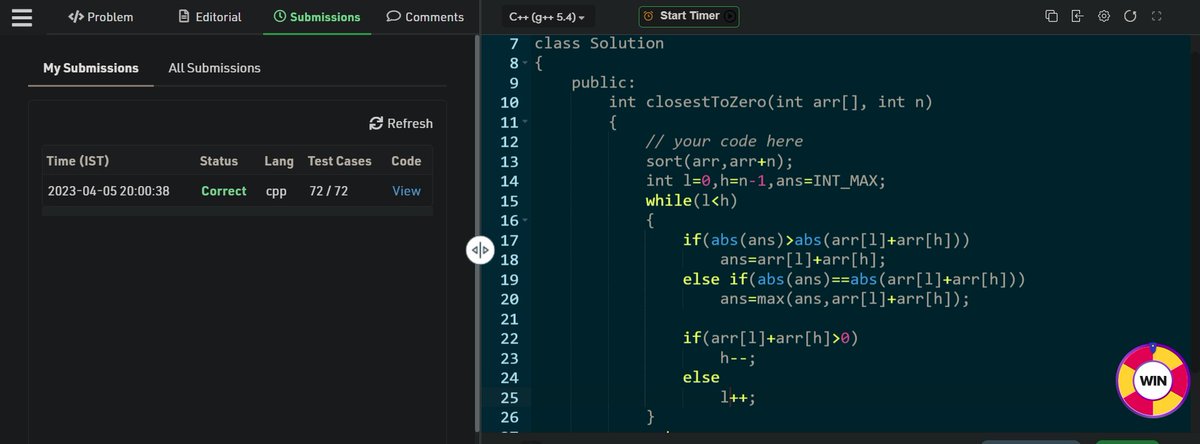
Task: Refresh the submissions list
Action: tap(401, 123)
